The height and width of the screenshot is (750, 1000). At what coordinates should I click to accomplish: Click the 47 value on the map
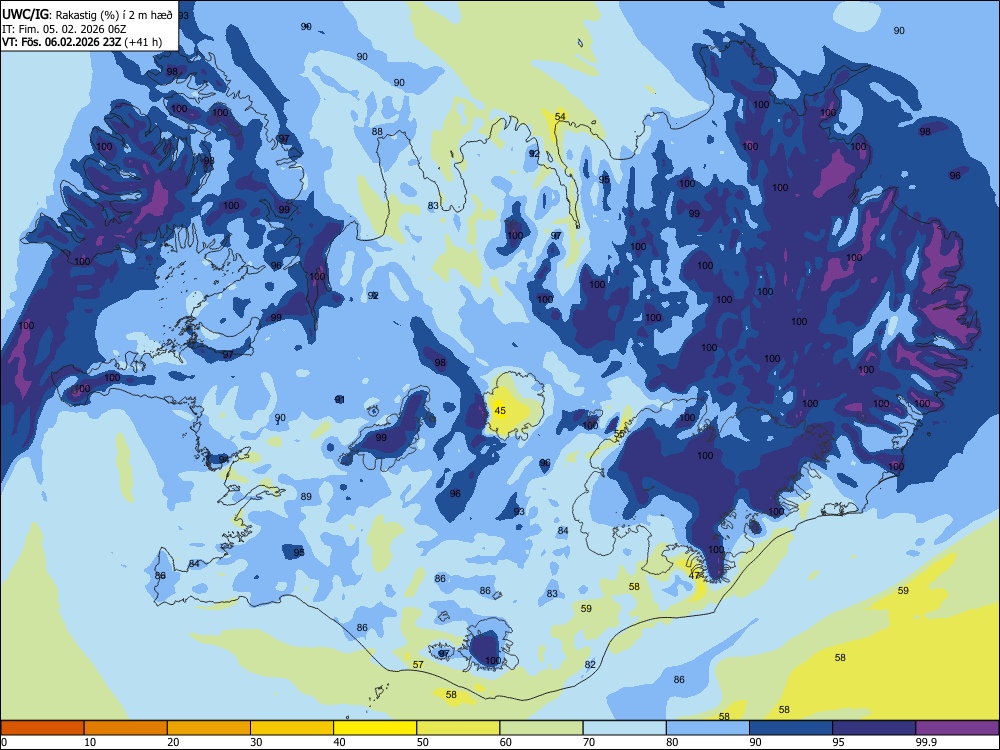point(695,575)
